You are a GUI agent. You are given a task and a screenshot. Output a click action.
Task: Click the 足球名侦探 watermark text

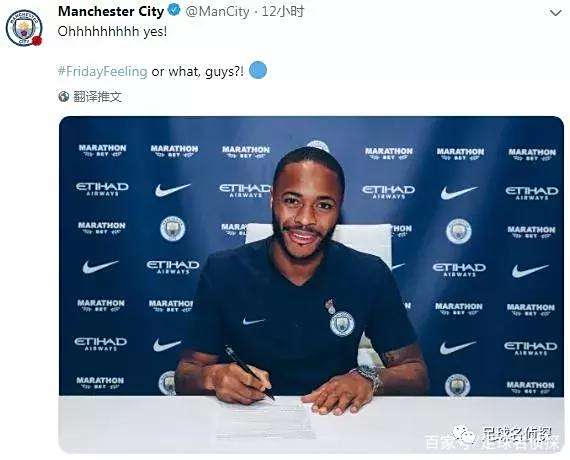(x=517, y=433)
